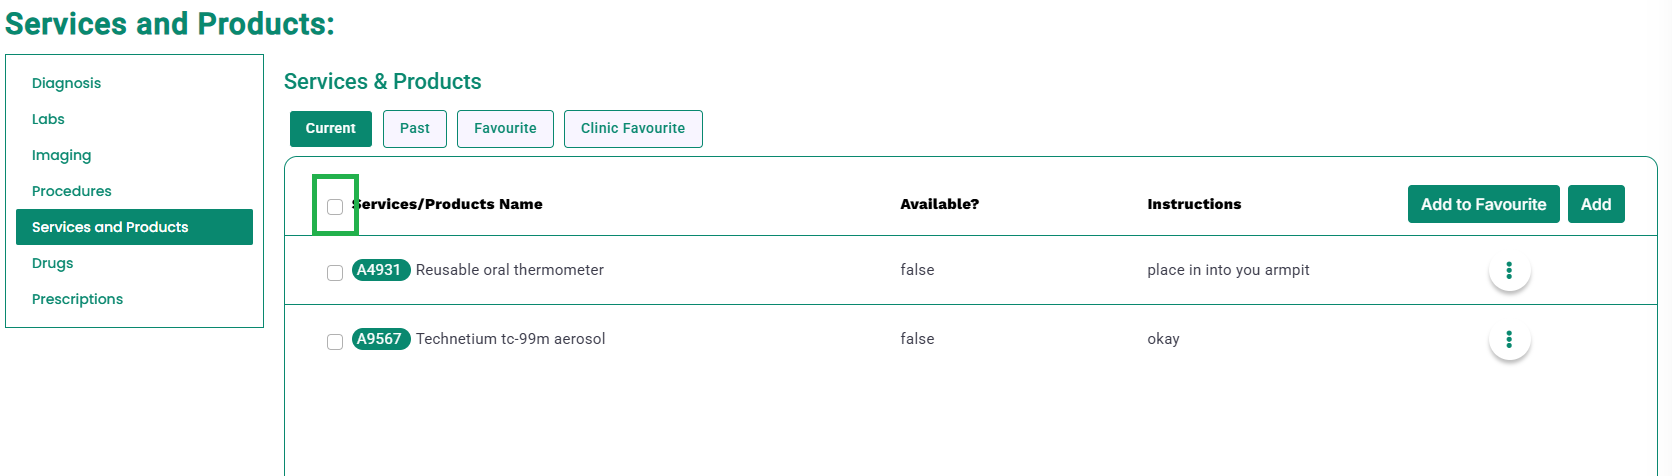Click the Add button
Viewport: 1672px width, 476px height.
(1596, 204)
